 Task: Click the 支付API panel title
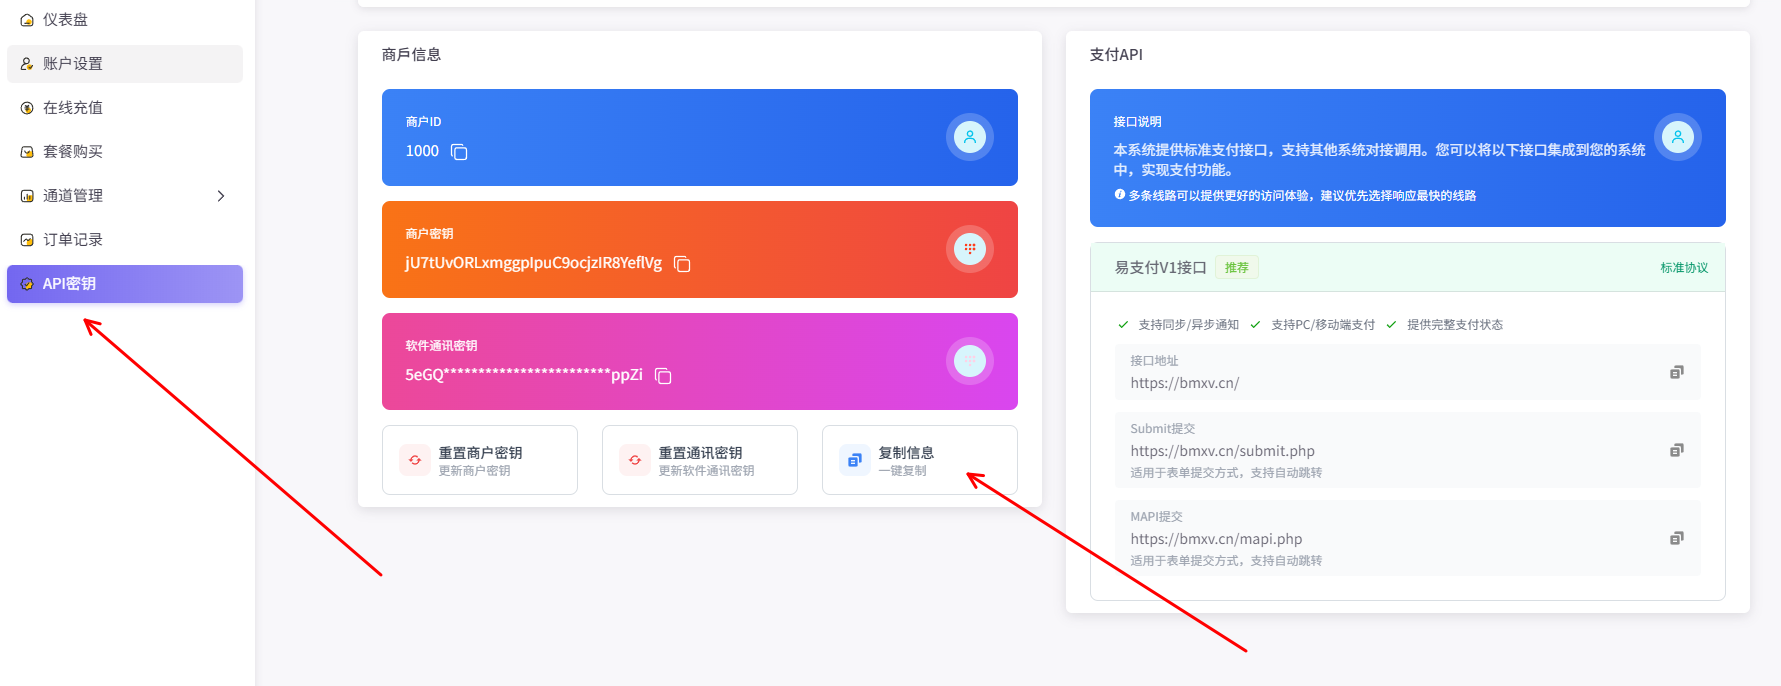pyautogui.click(x=1116, y=55)
